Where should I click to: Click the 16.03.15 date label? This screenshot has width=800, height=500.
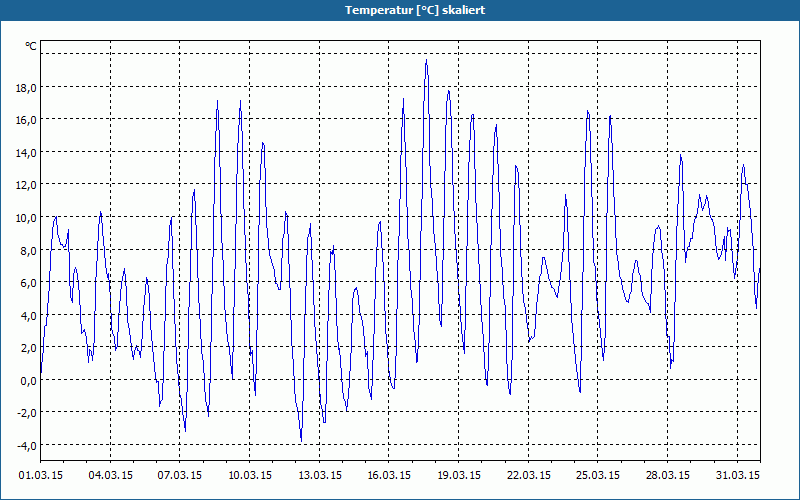389,475
